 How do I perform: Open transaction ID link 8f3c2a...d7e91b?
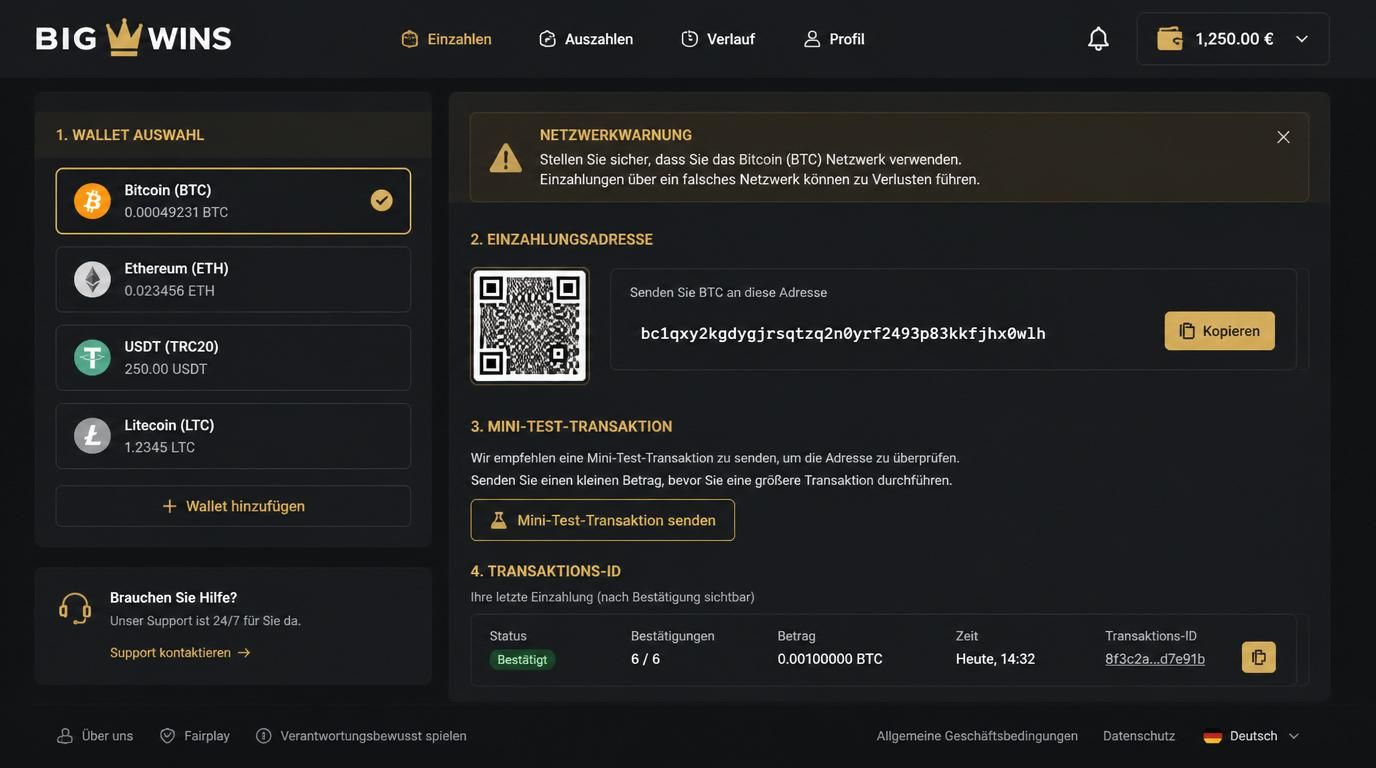click(x=1155, y=659)
